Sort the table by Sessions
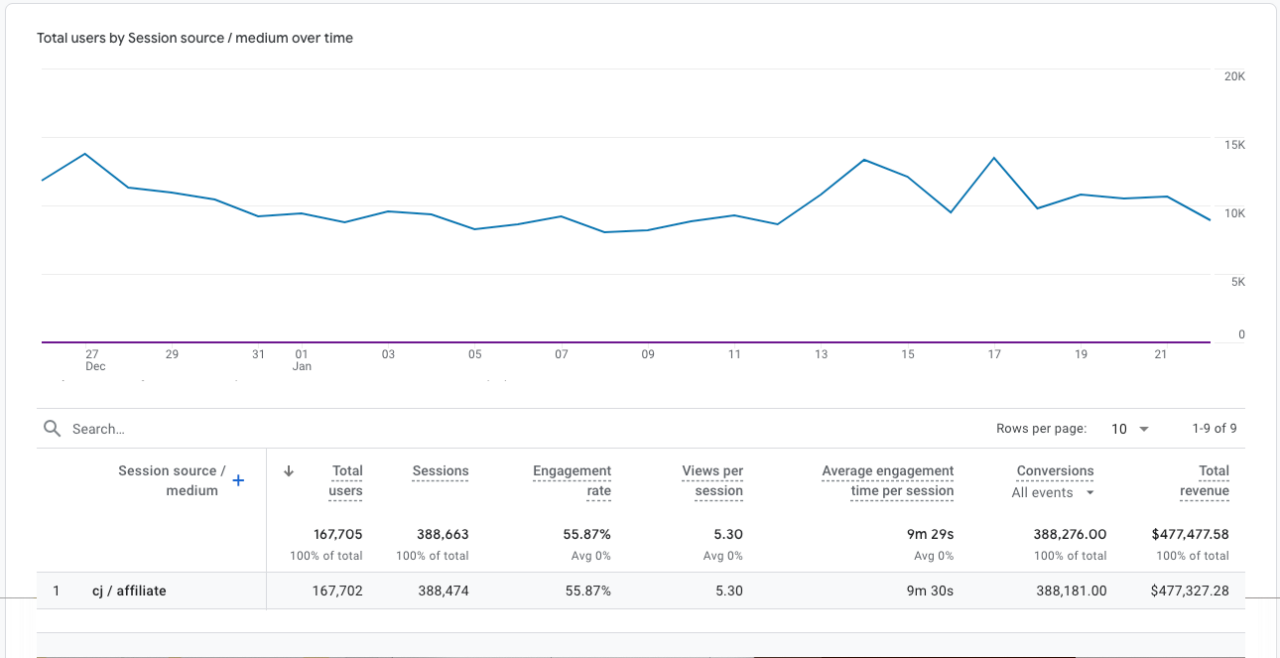1280x658 pixels. [440, 471]
